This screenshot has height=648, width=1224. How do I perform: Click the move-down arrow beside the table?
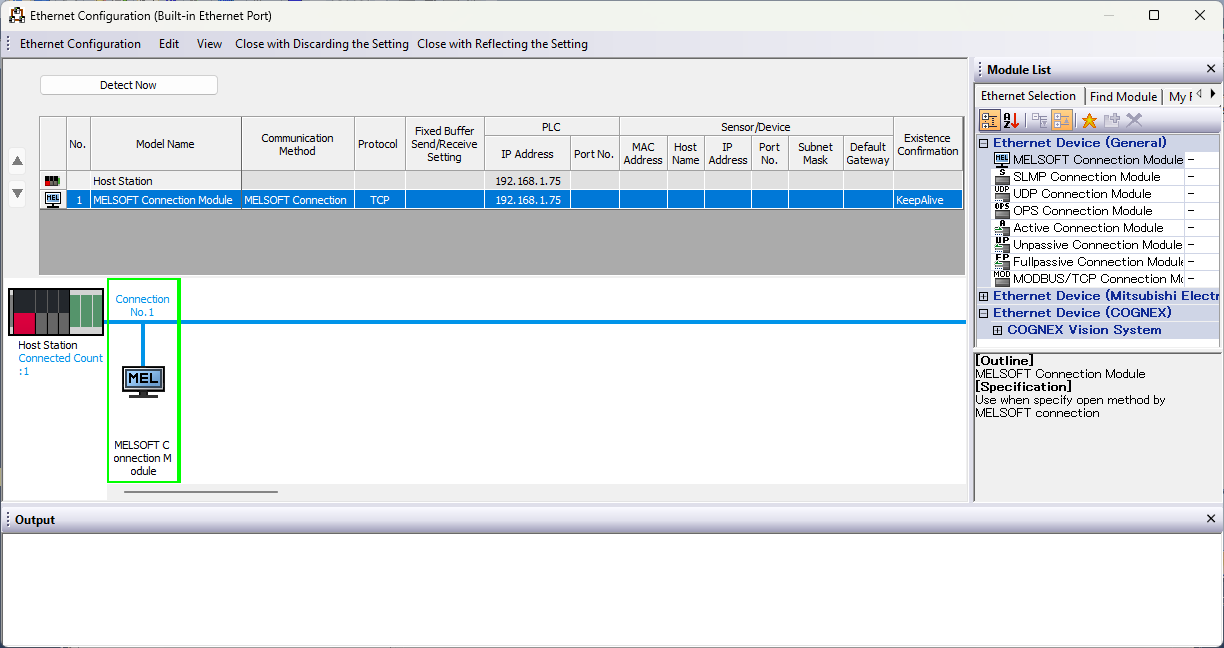pos(17,194)
